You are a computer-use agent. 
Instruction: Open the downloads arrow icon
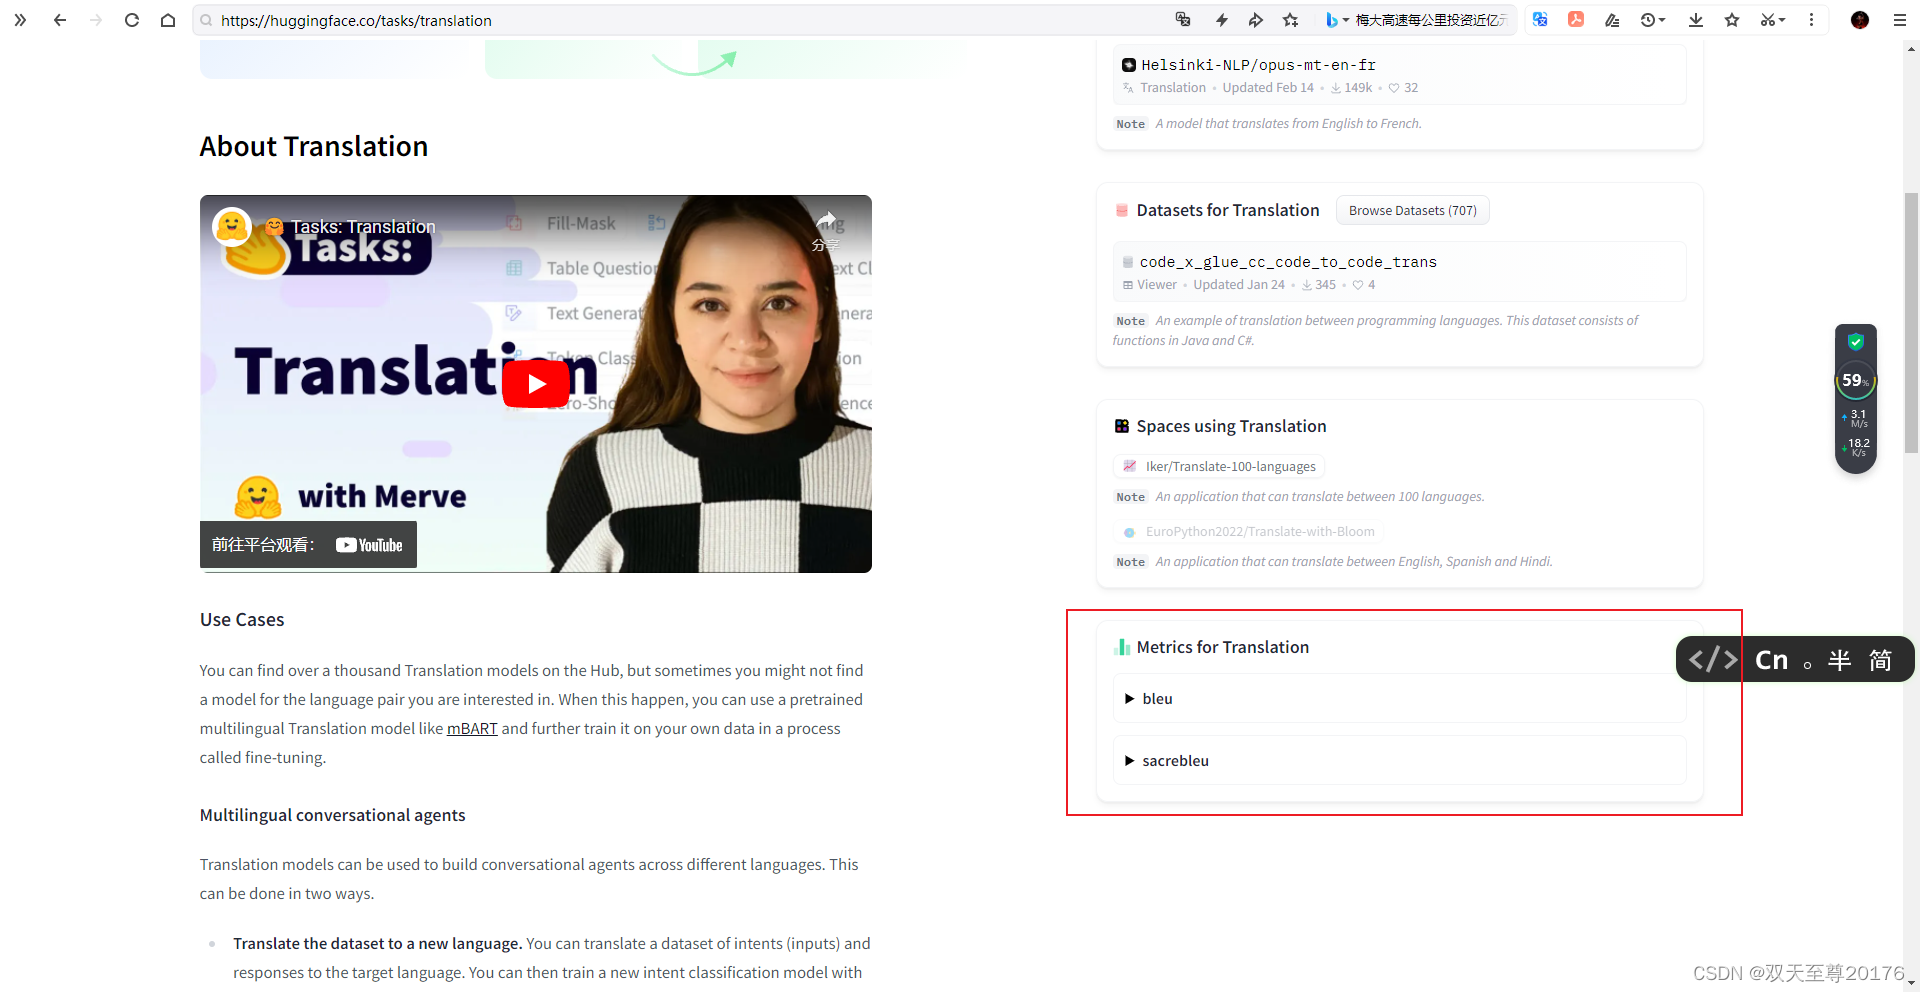(1696, 20)
